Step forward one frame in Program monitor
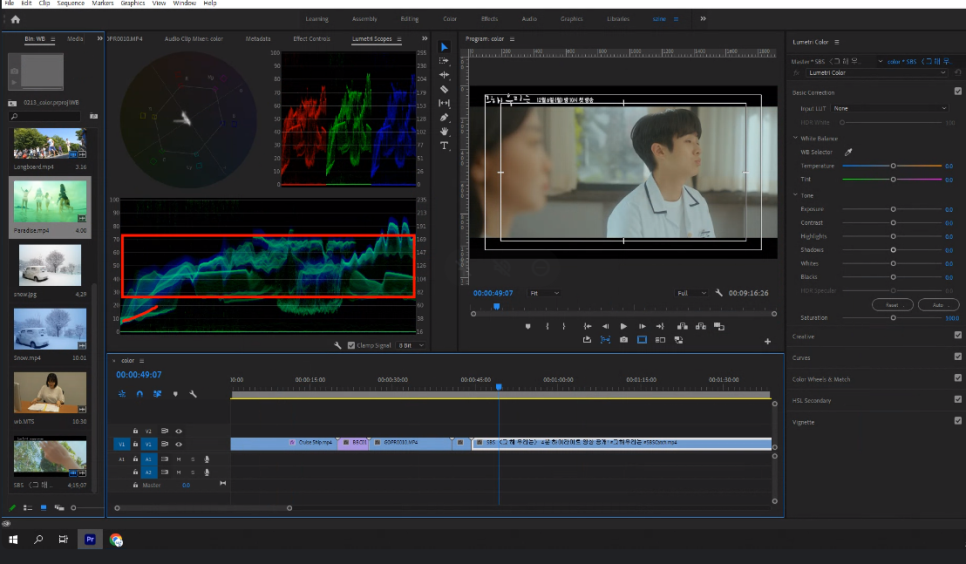 point(642,326)
